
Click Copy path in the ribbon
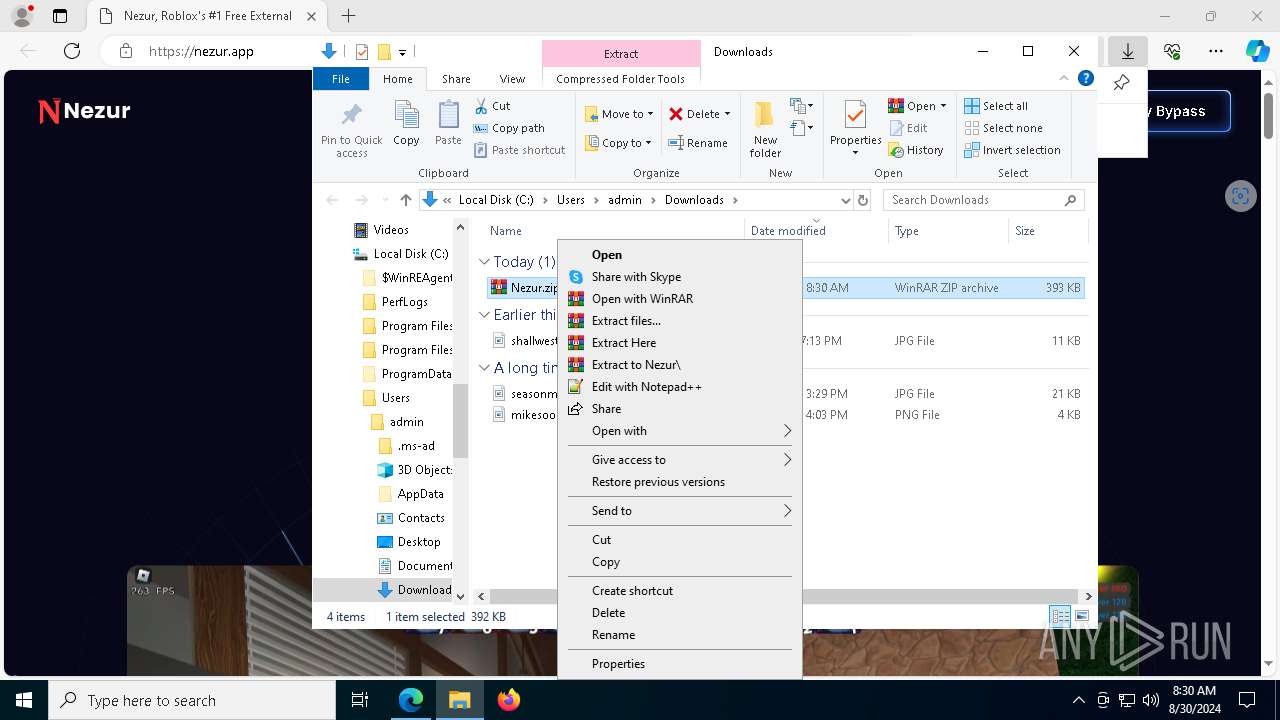[x=509, y=128]
